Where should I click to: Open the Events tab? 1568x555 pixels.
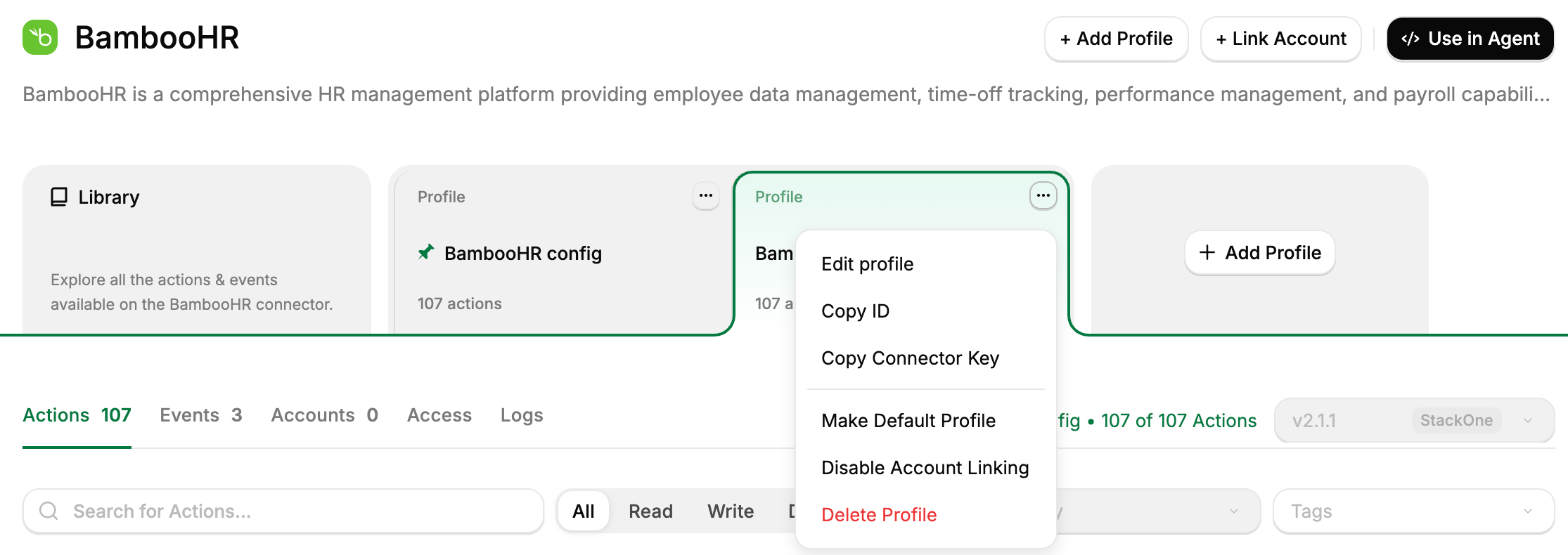pos(201,415)
